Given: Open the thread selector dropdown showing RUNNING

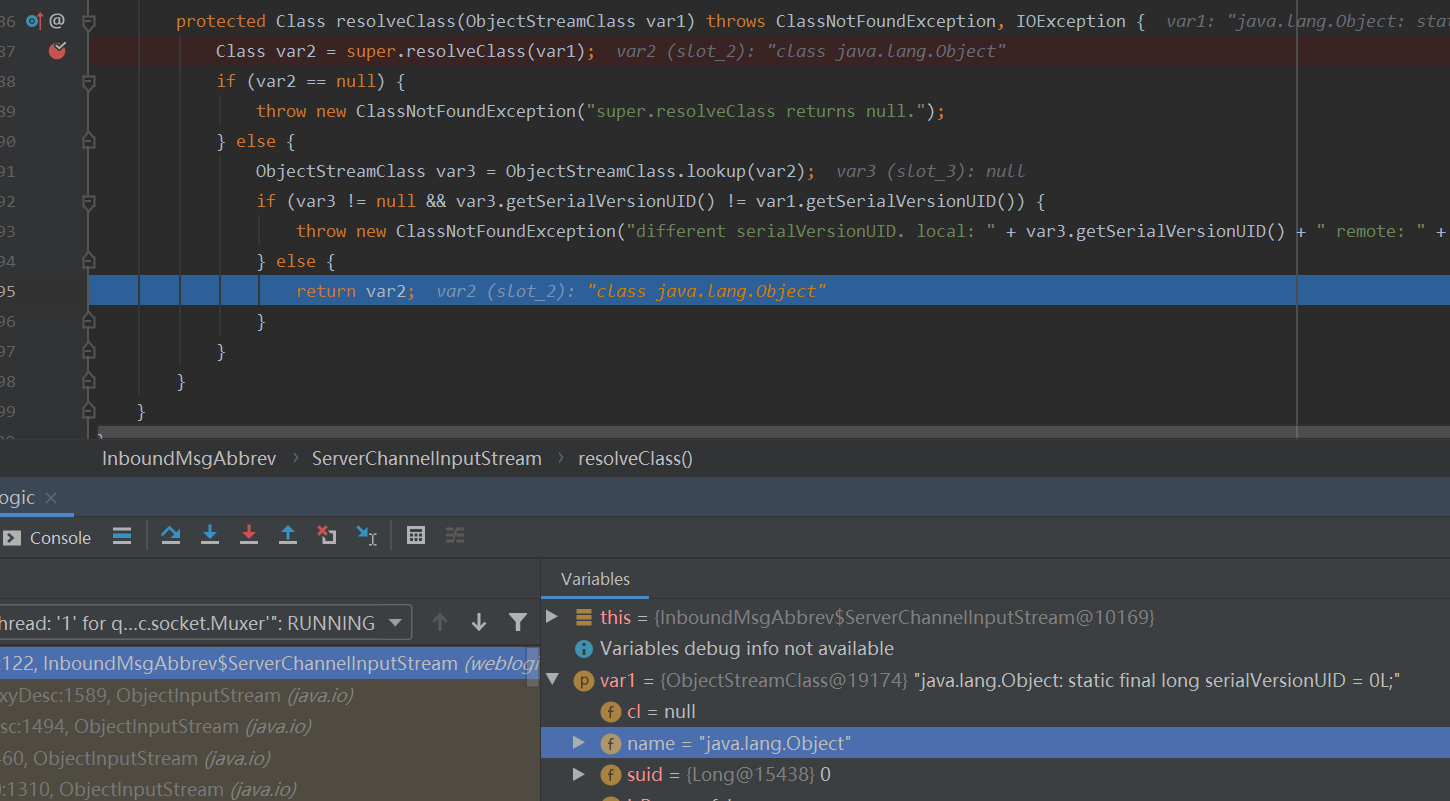Looking at the screenshot, I should 205,623.
